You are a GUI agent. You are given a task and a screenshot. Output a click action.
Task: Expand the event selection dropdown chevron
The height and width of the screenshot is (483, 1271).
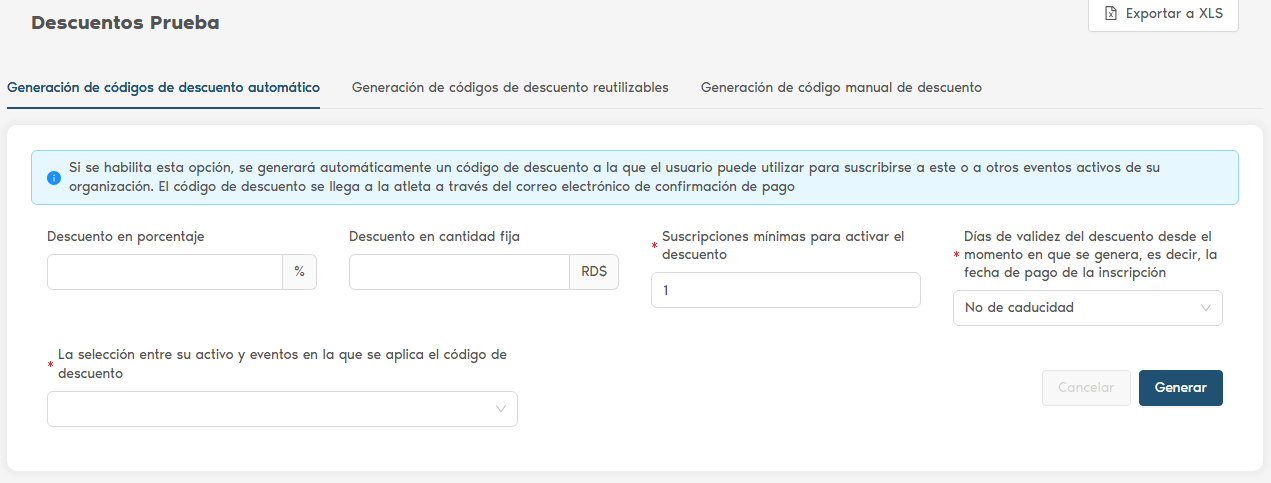click(501, 409)
